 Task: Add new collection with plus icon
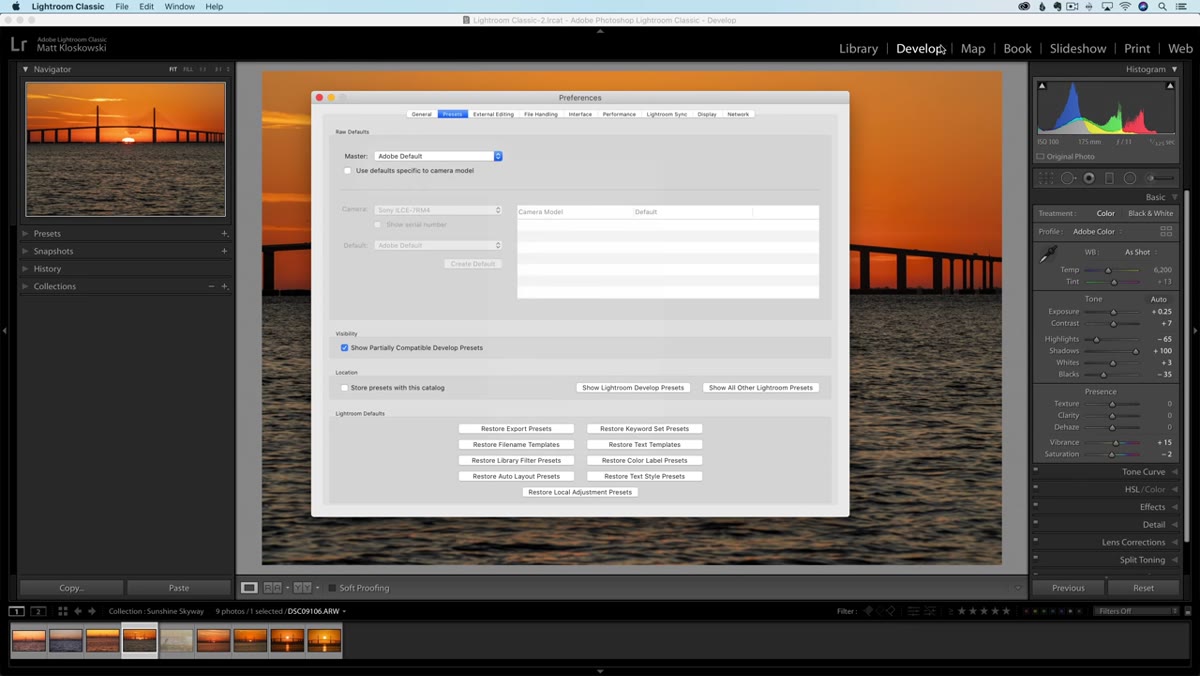[224, 286]
